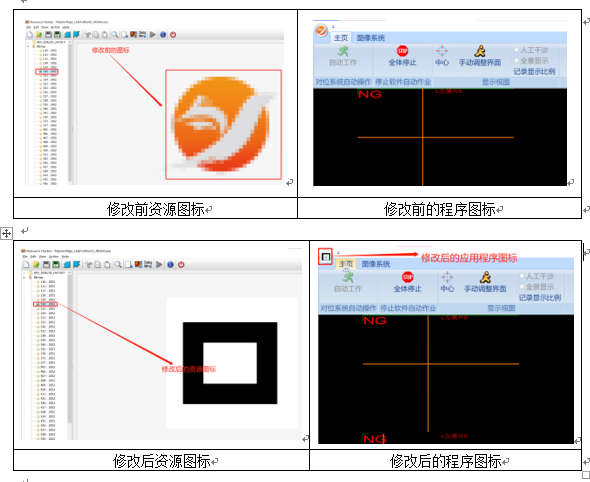The width and height of the screenshot is (590, 482).
Task: Click the 修改后资源图标 caption text
Action: (161, 461)
